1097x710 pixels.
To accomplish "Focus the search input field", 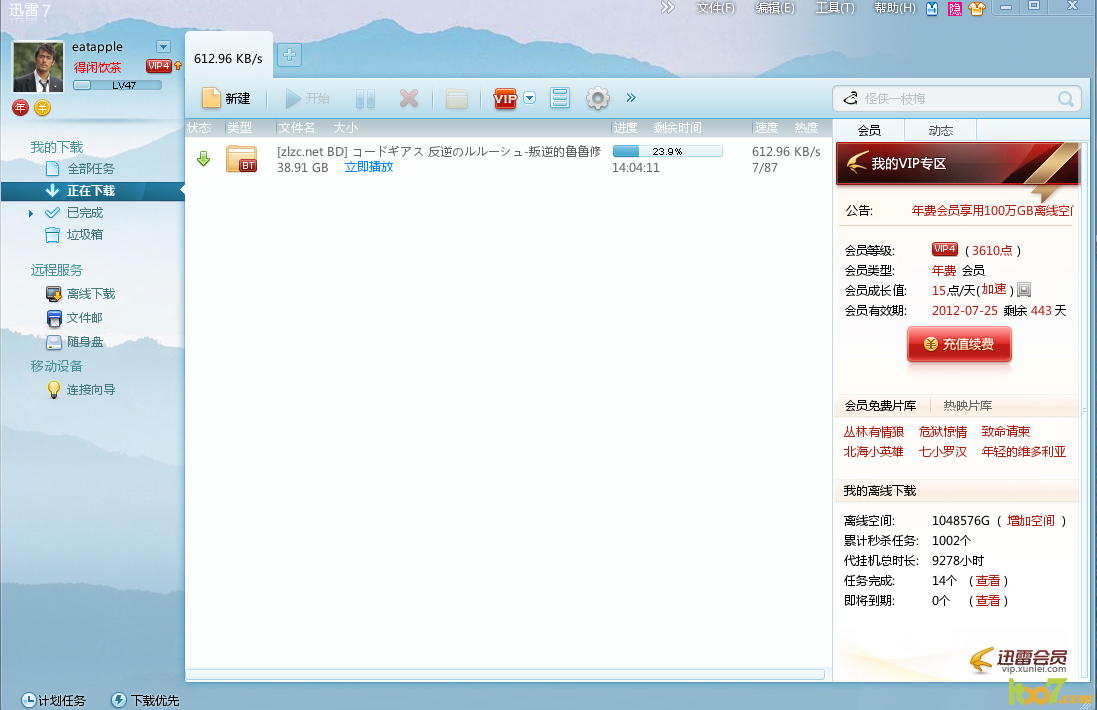I will pos(957,99).
